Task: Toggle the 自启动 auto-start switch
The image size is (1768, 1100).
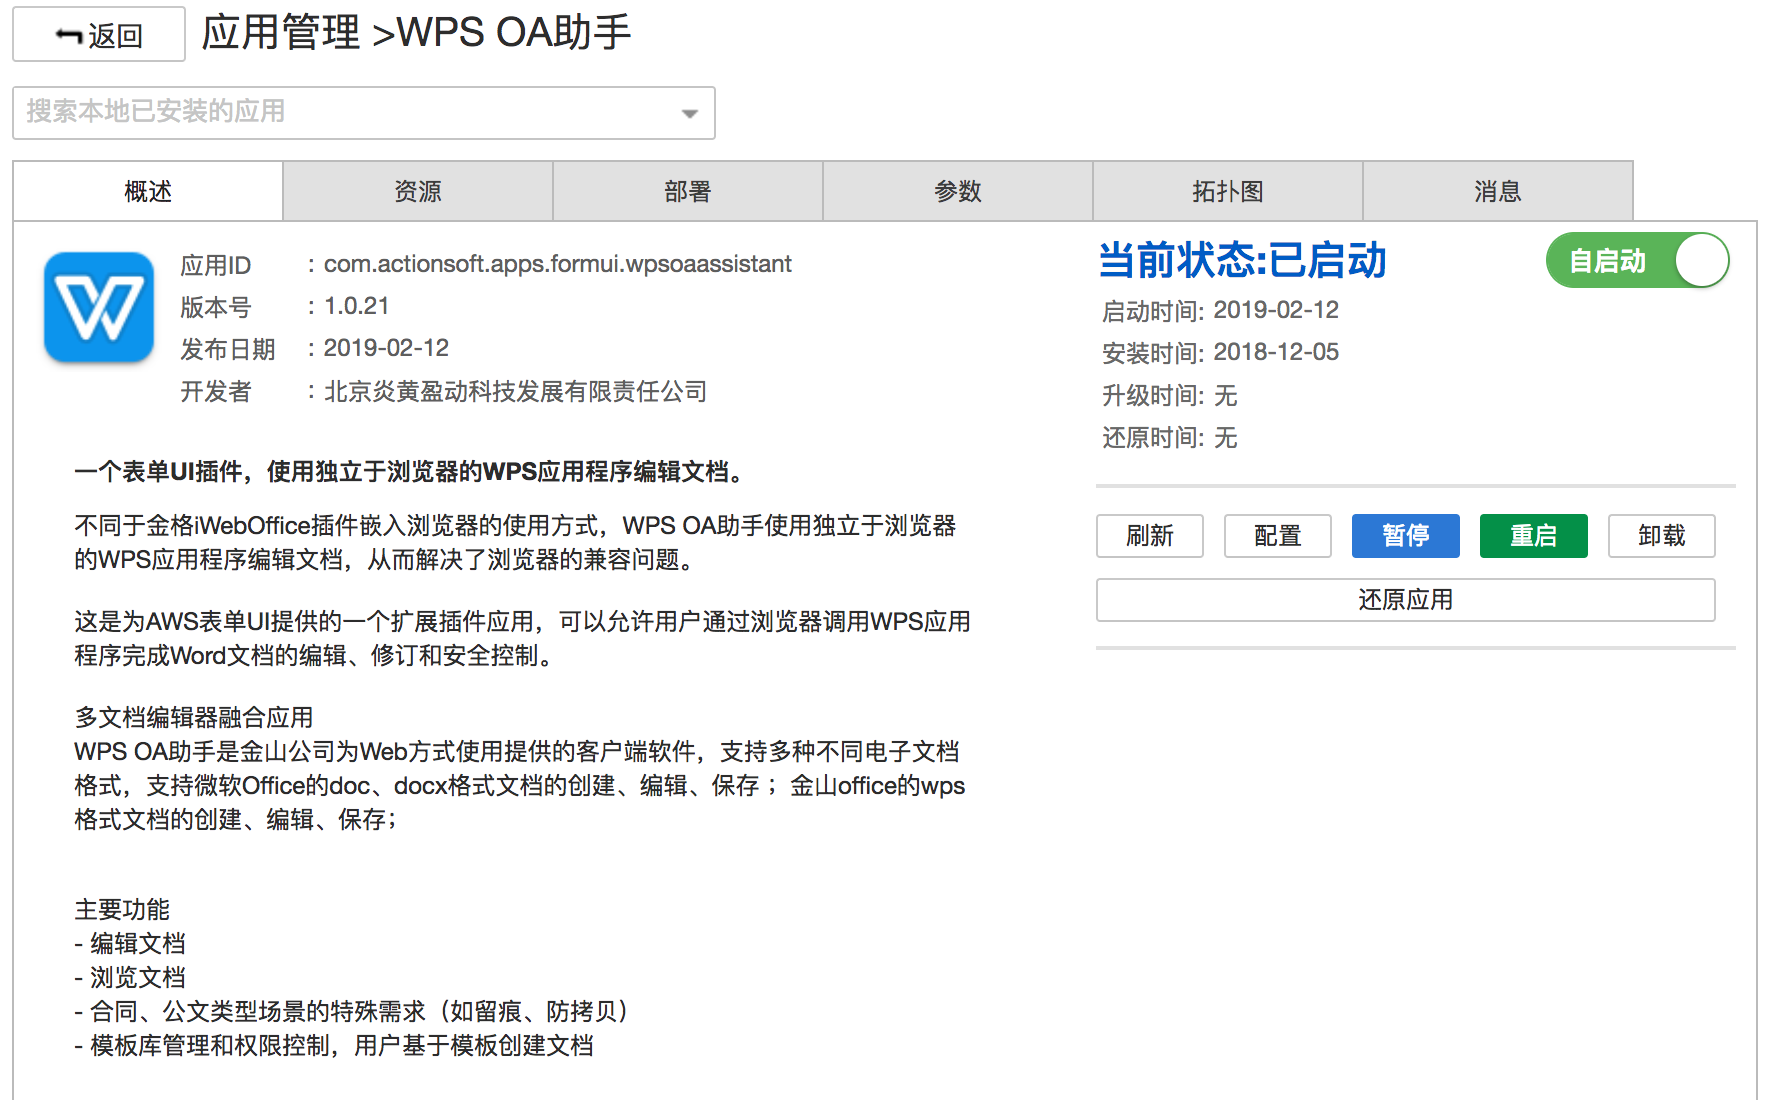Action: pos(1638,260)
